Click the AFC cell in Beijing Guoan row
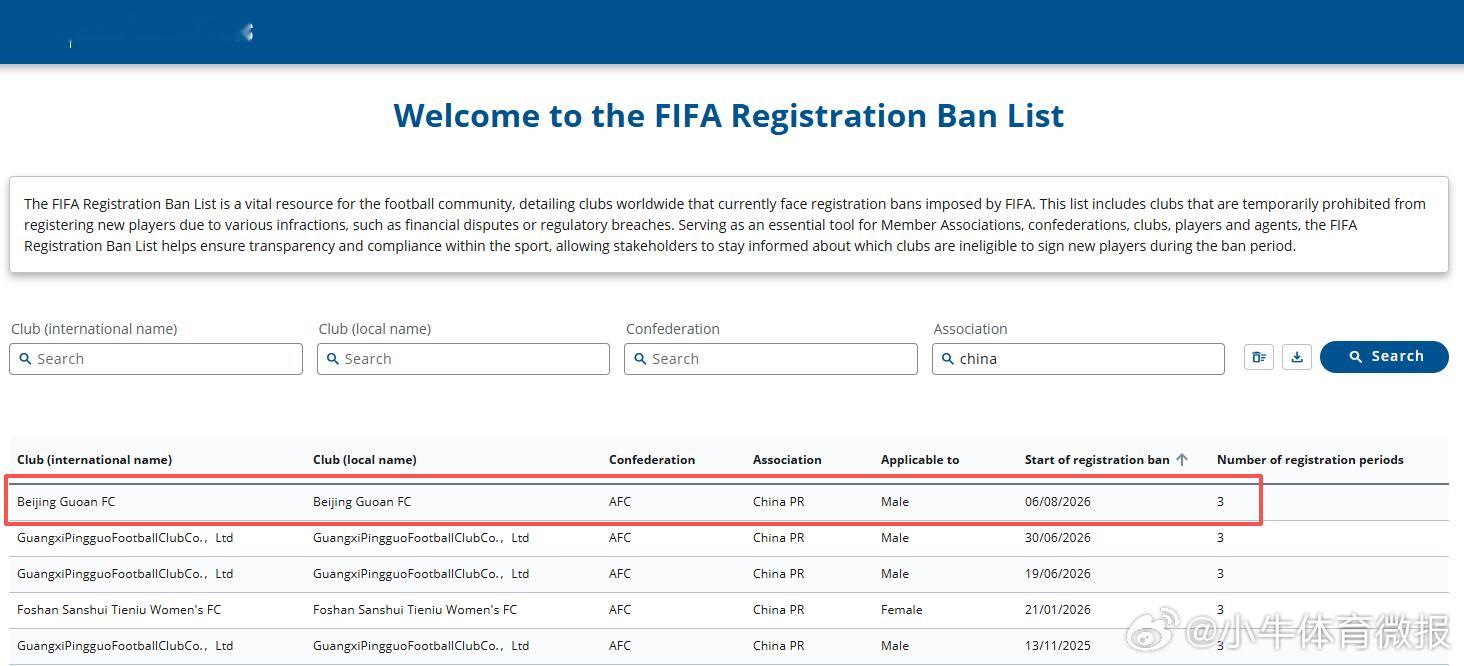 [620, 502]
